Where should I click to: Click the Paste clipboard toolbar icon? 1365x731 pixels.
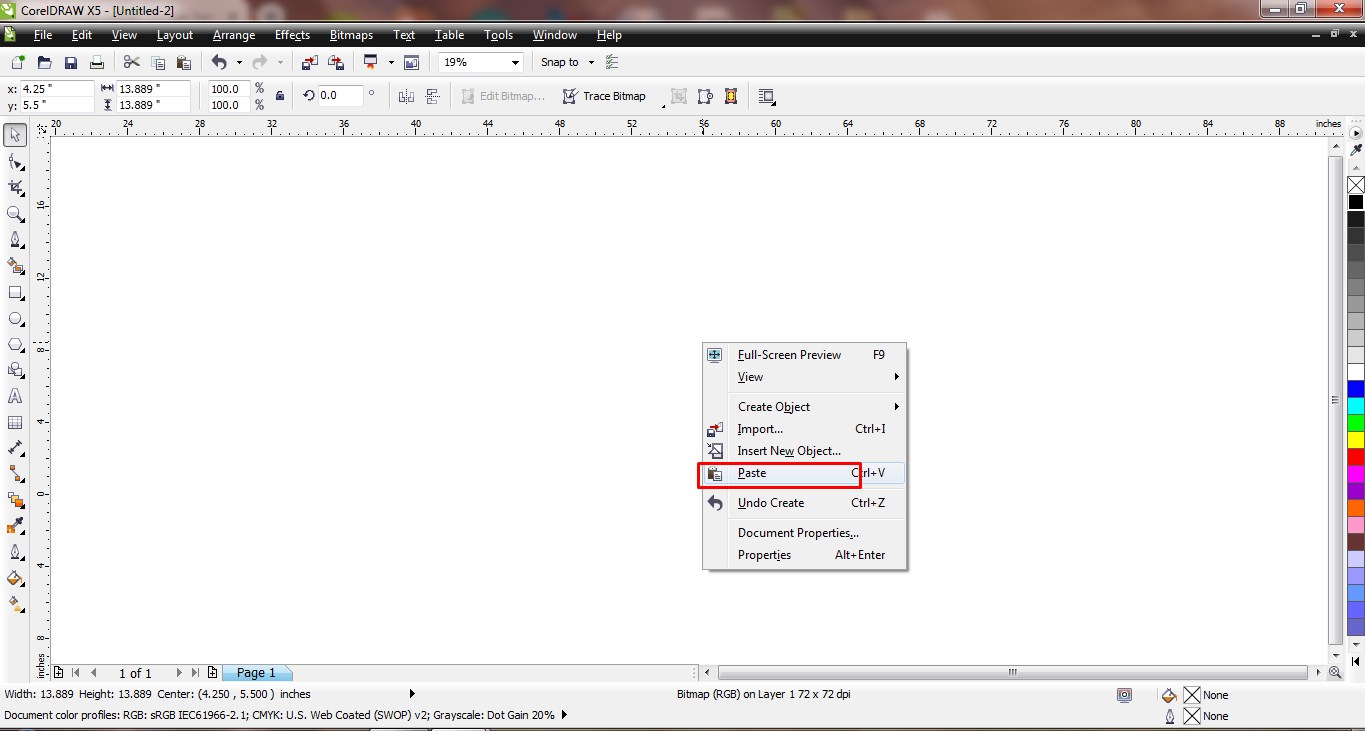click(183, 62)
